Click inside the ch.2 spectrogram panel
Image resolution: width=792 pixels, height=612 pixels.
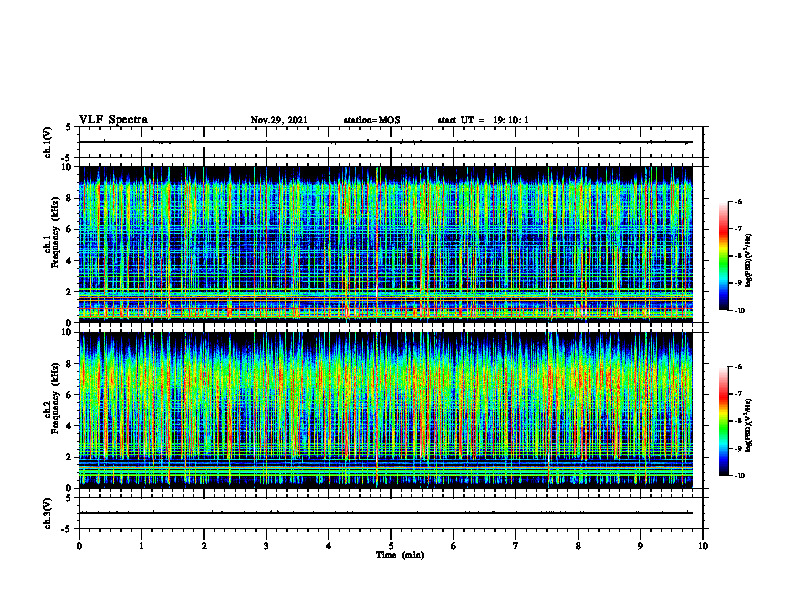[x=385, y=410]
